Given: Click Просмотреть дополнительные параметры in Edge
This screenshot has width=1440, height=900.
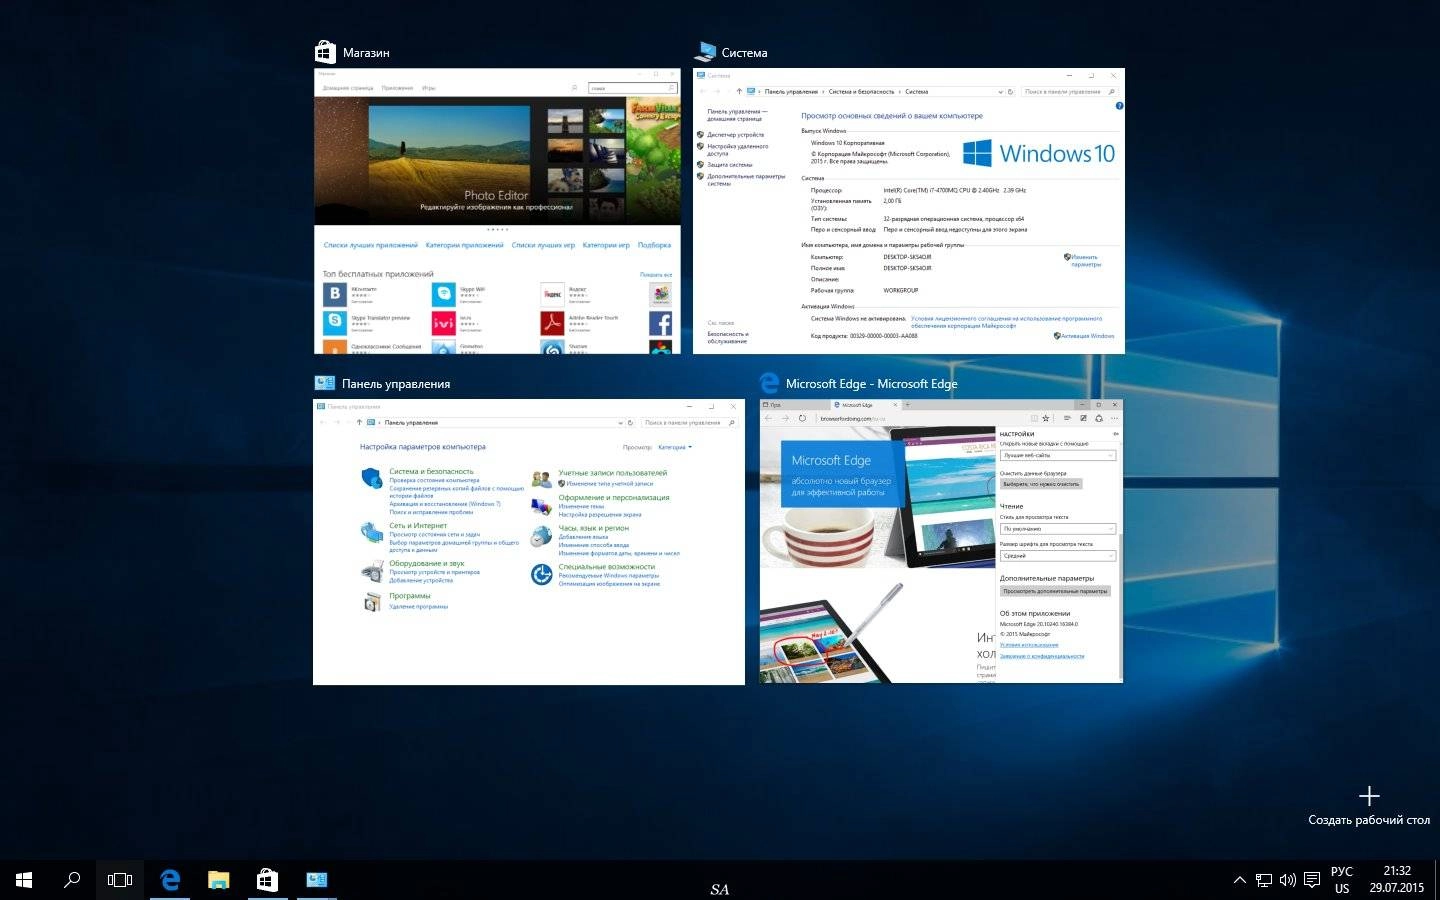Looking at the screenshot, I should point(1055,591).
